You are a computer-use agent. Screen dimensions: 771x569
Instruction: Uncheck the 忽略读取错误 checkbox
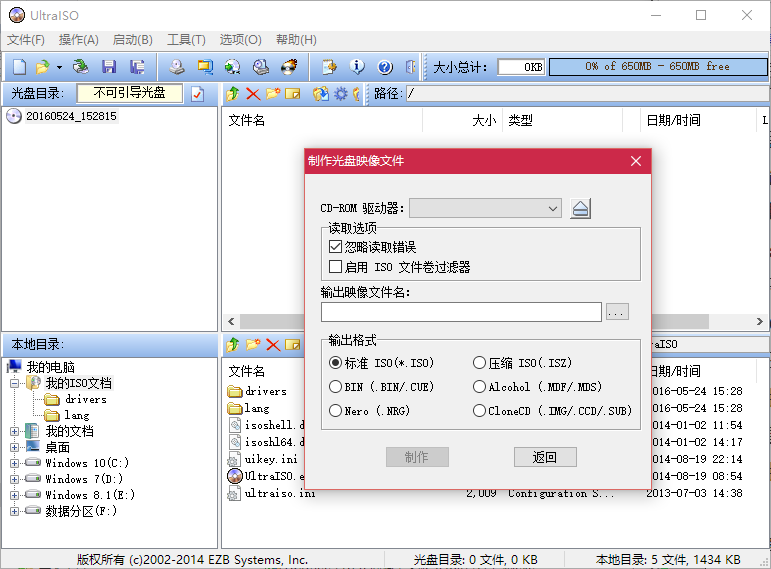click(335, 246)
